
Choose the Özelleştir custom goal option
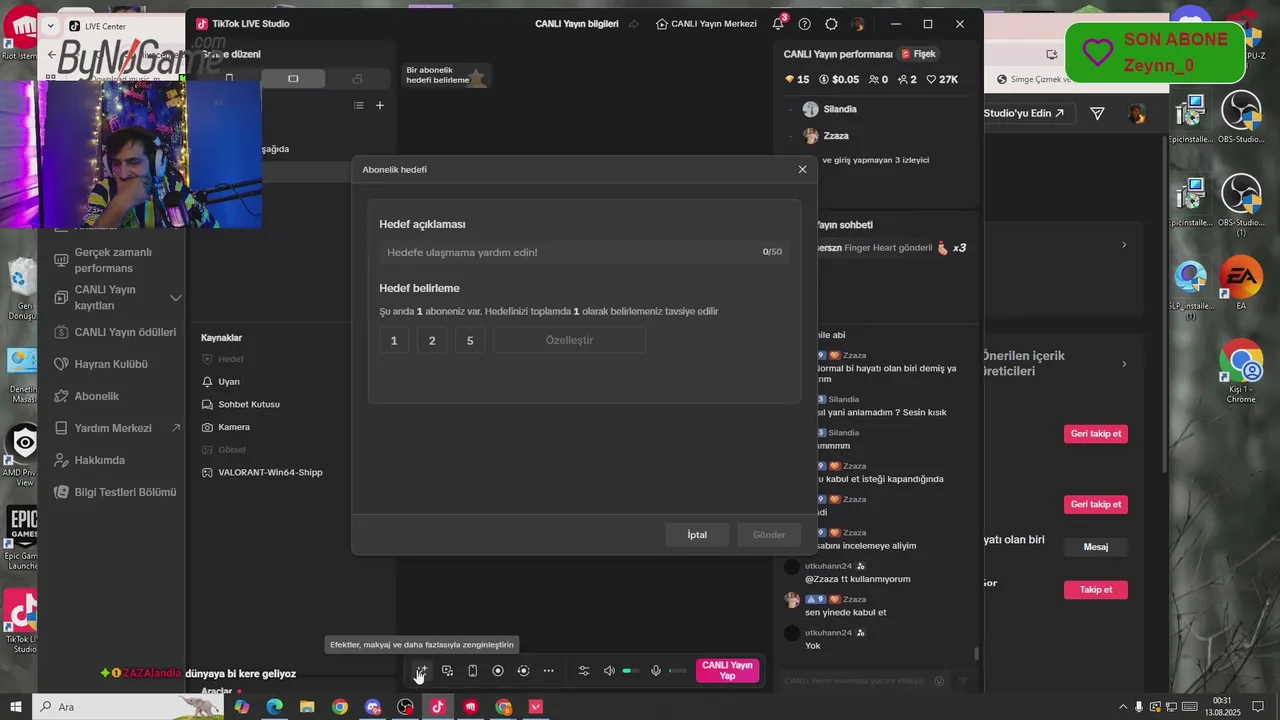pos(569,341)
